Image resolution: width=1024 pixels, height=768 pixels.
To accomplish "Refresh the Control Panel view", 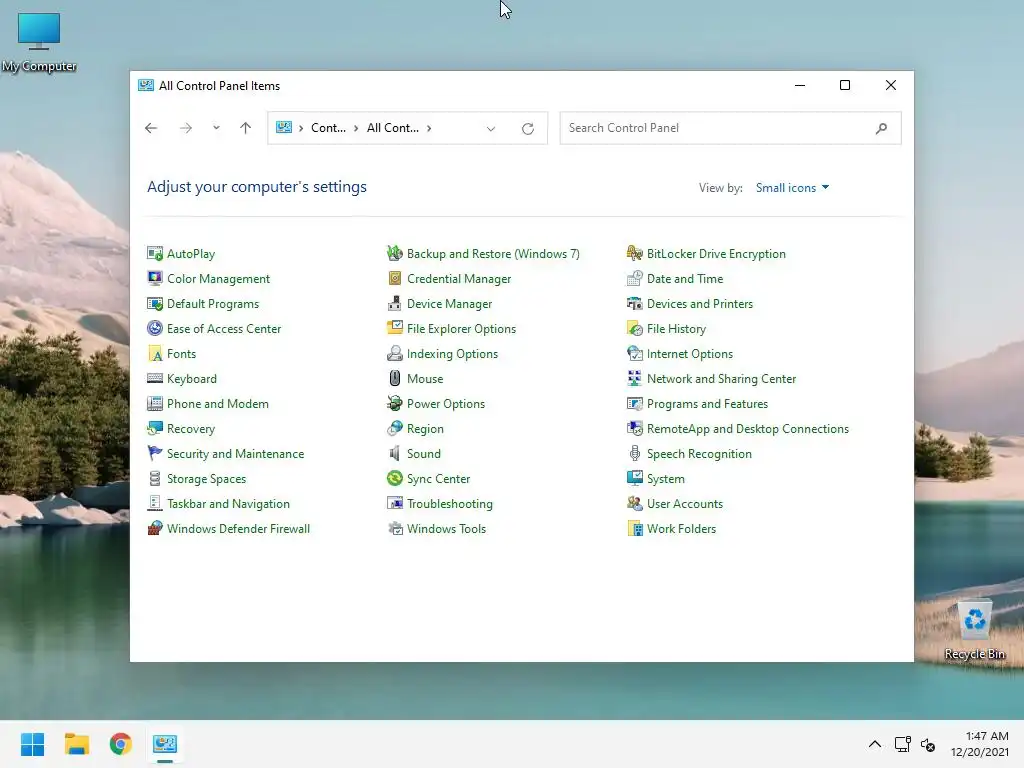I will [528, 129].
